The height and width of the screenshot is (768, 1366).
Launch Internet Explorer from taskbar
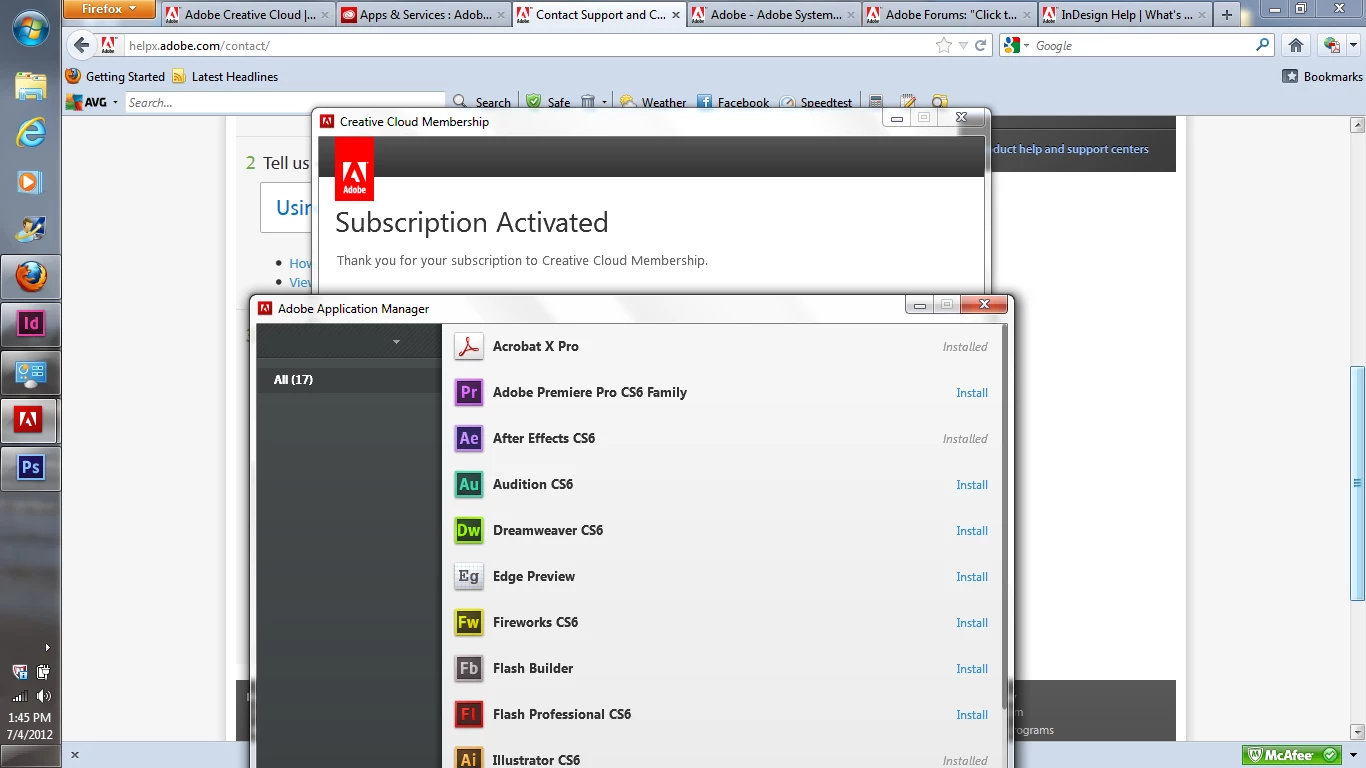coord(31,133)
